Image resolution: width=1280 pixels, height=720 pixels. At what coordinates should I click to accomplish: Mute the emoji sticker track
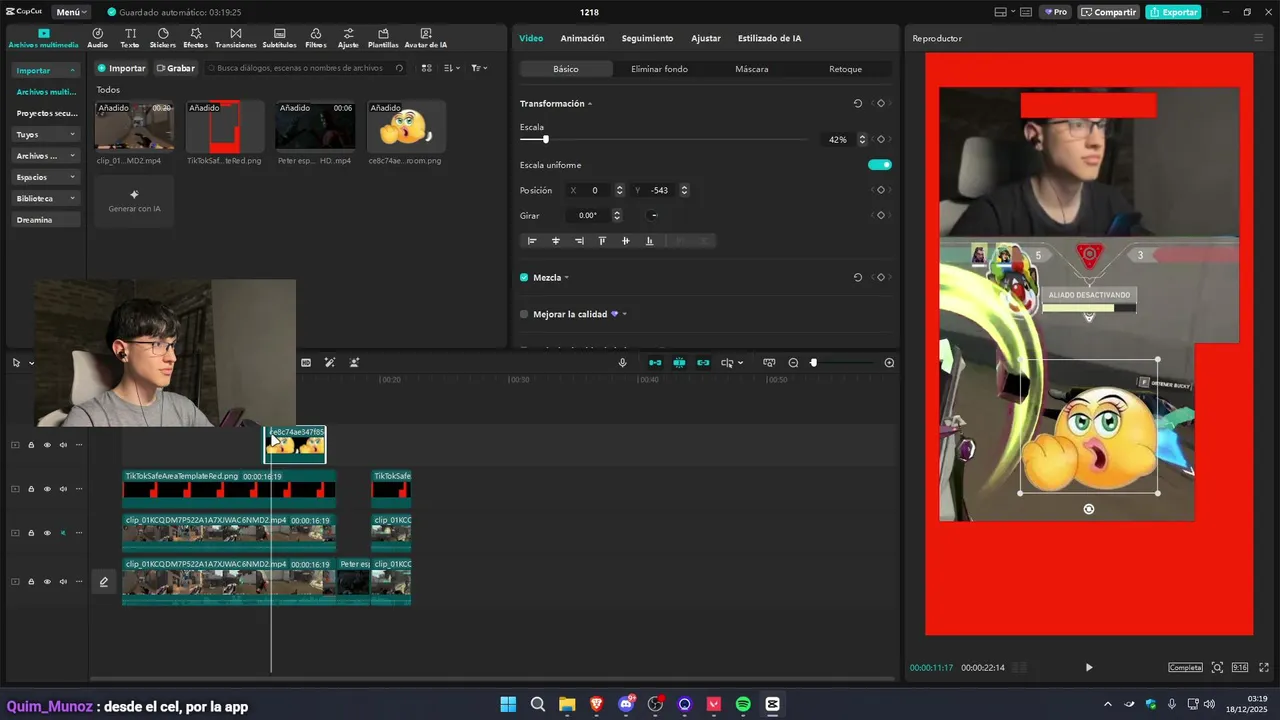(x=63, y=445)
